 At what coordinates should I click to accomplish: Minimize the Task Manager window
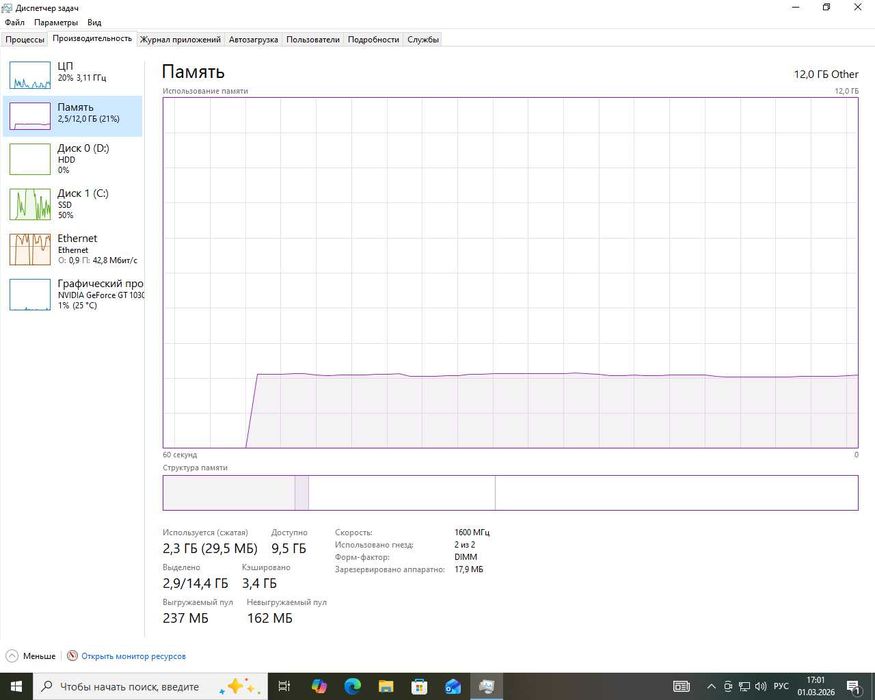pyautogui.click(x=796, y=8)
